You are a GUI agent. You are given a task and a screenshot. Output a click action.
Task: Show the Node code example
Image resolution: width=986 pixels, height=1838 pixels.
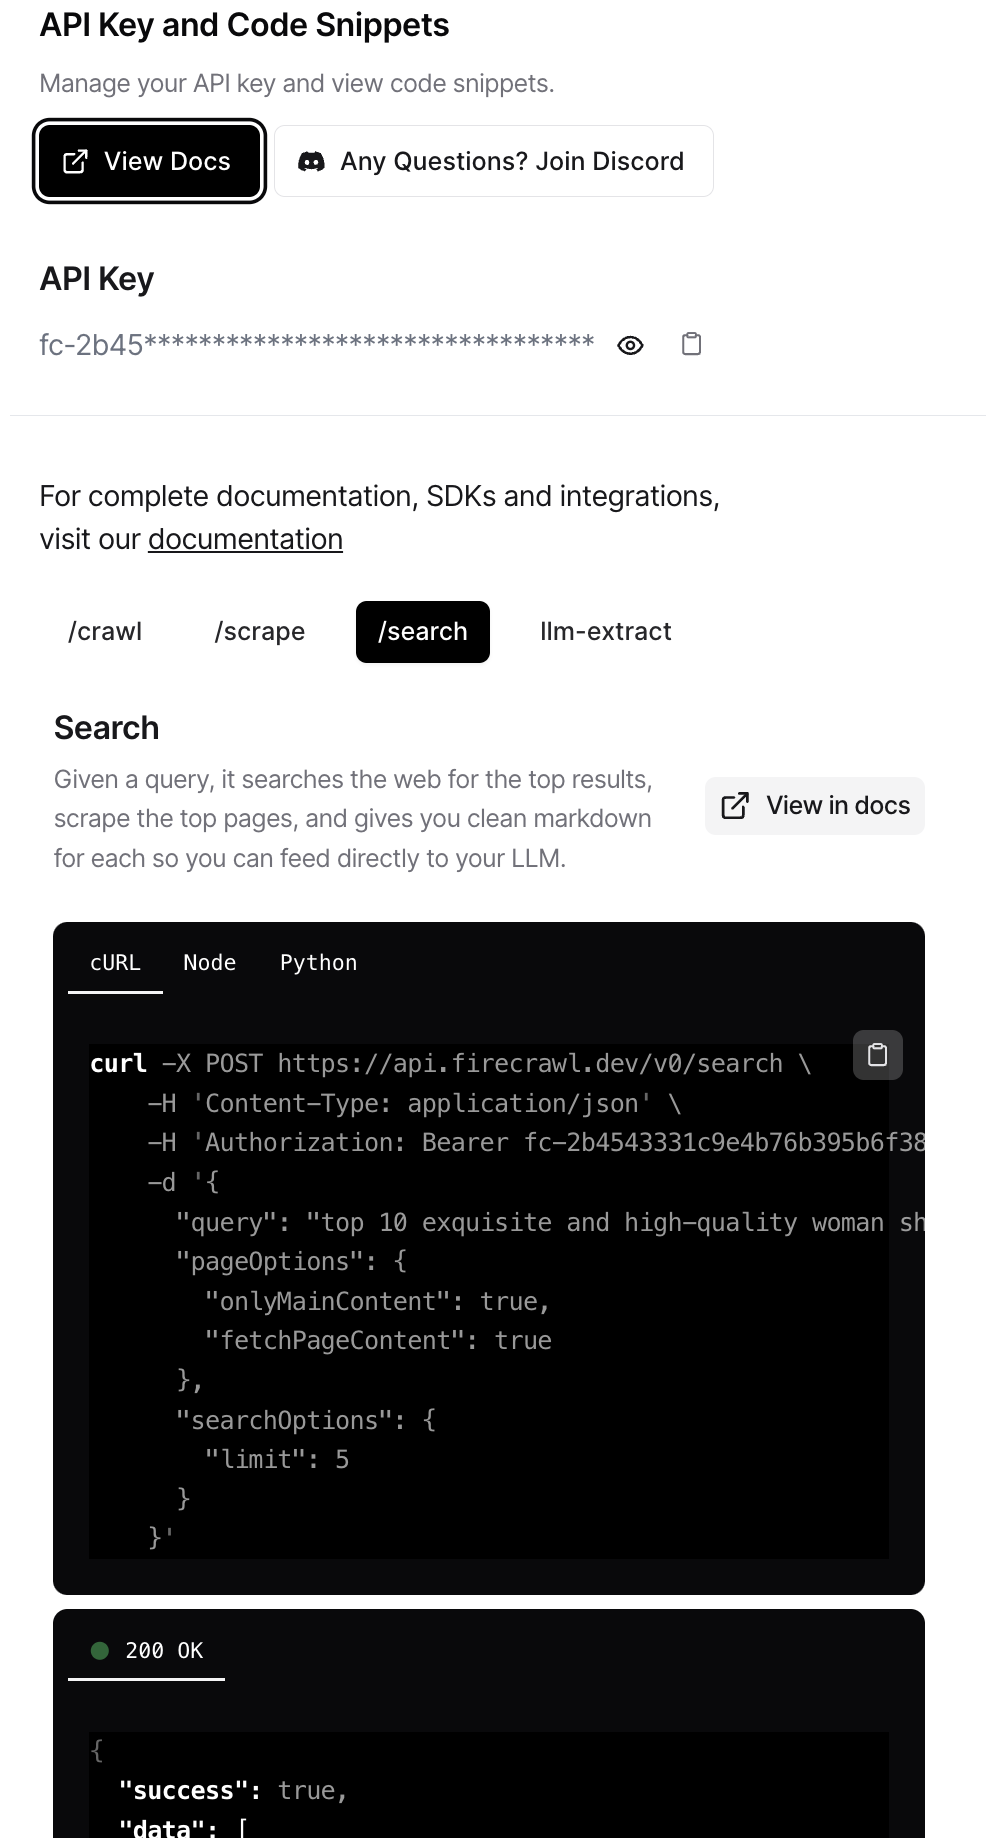click(x=210, y=963)
